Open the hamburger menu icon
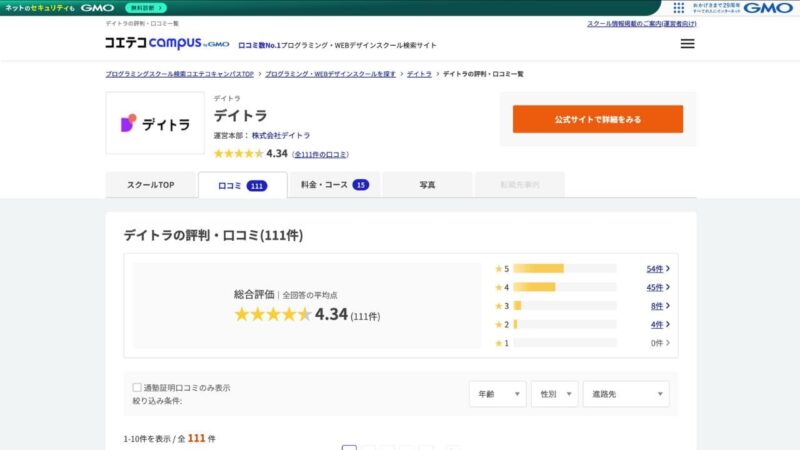This screenshot has height=450, width=800. pos(687,44)
